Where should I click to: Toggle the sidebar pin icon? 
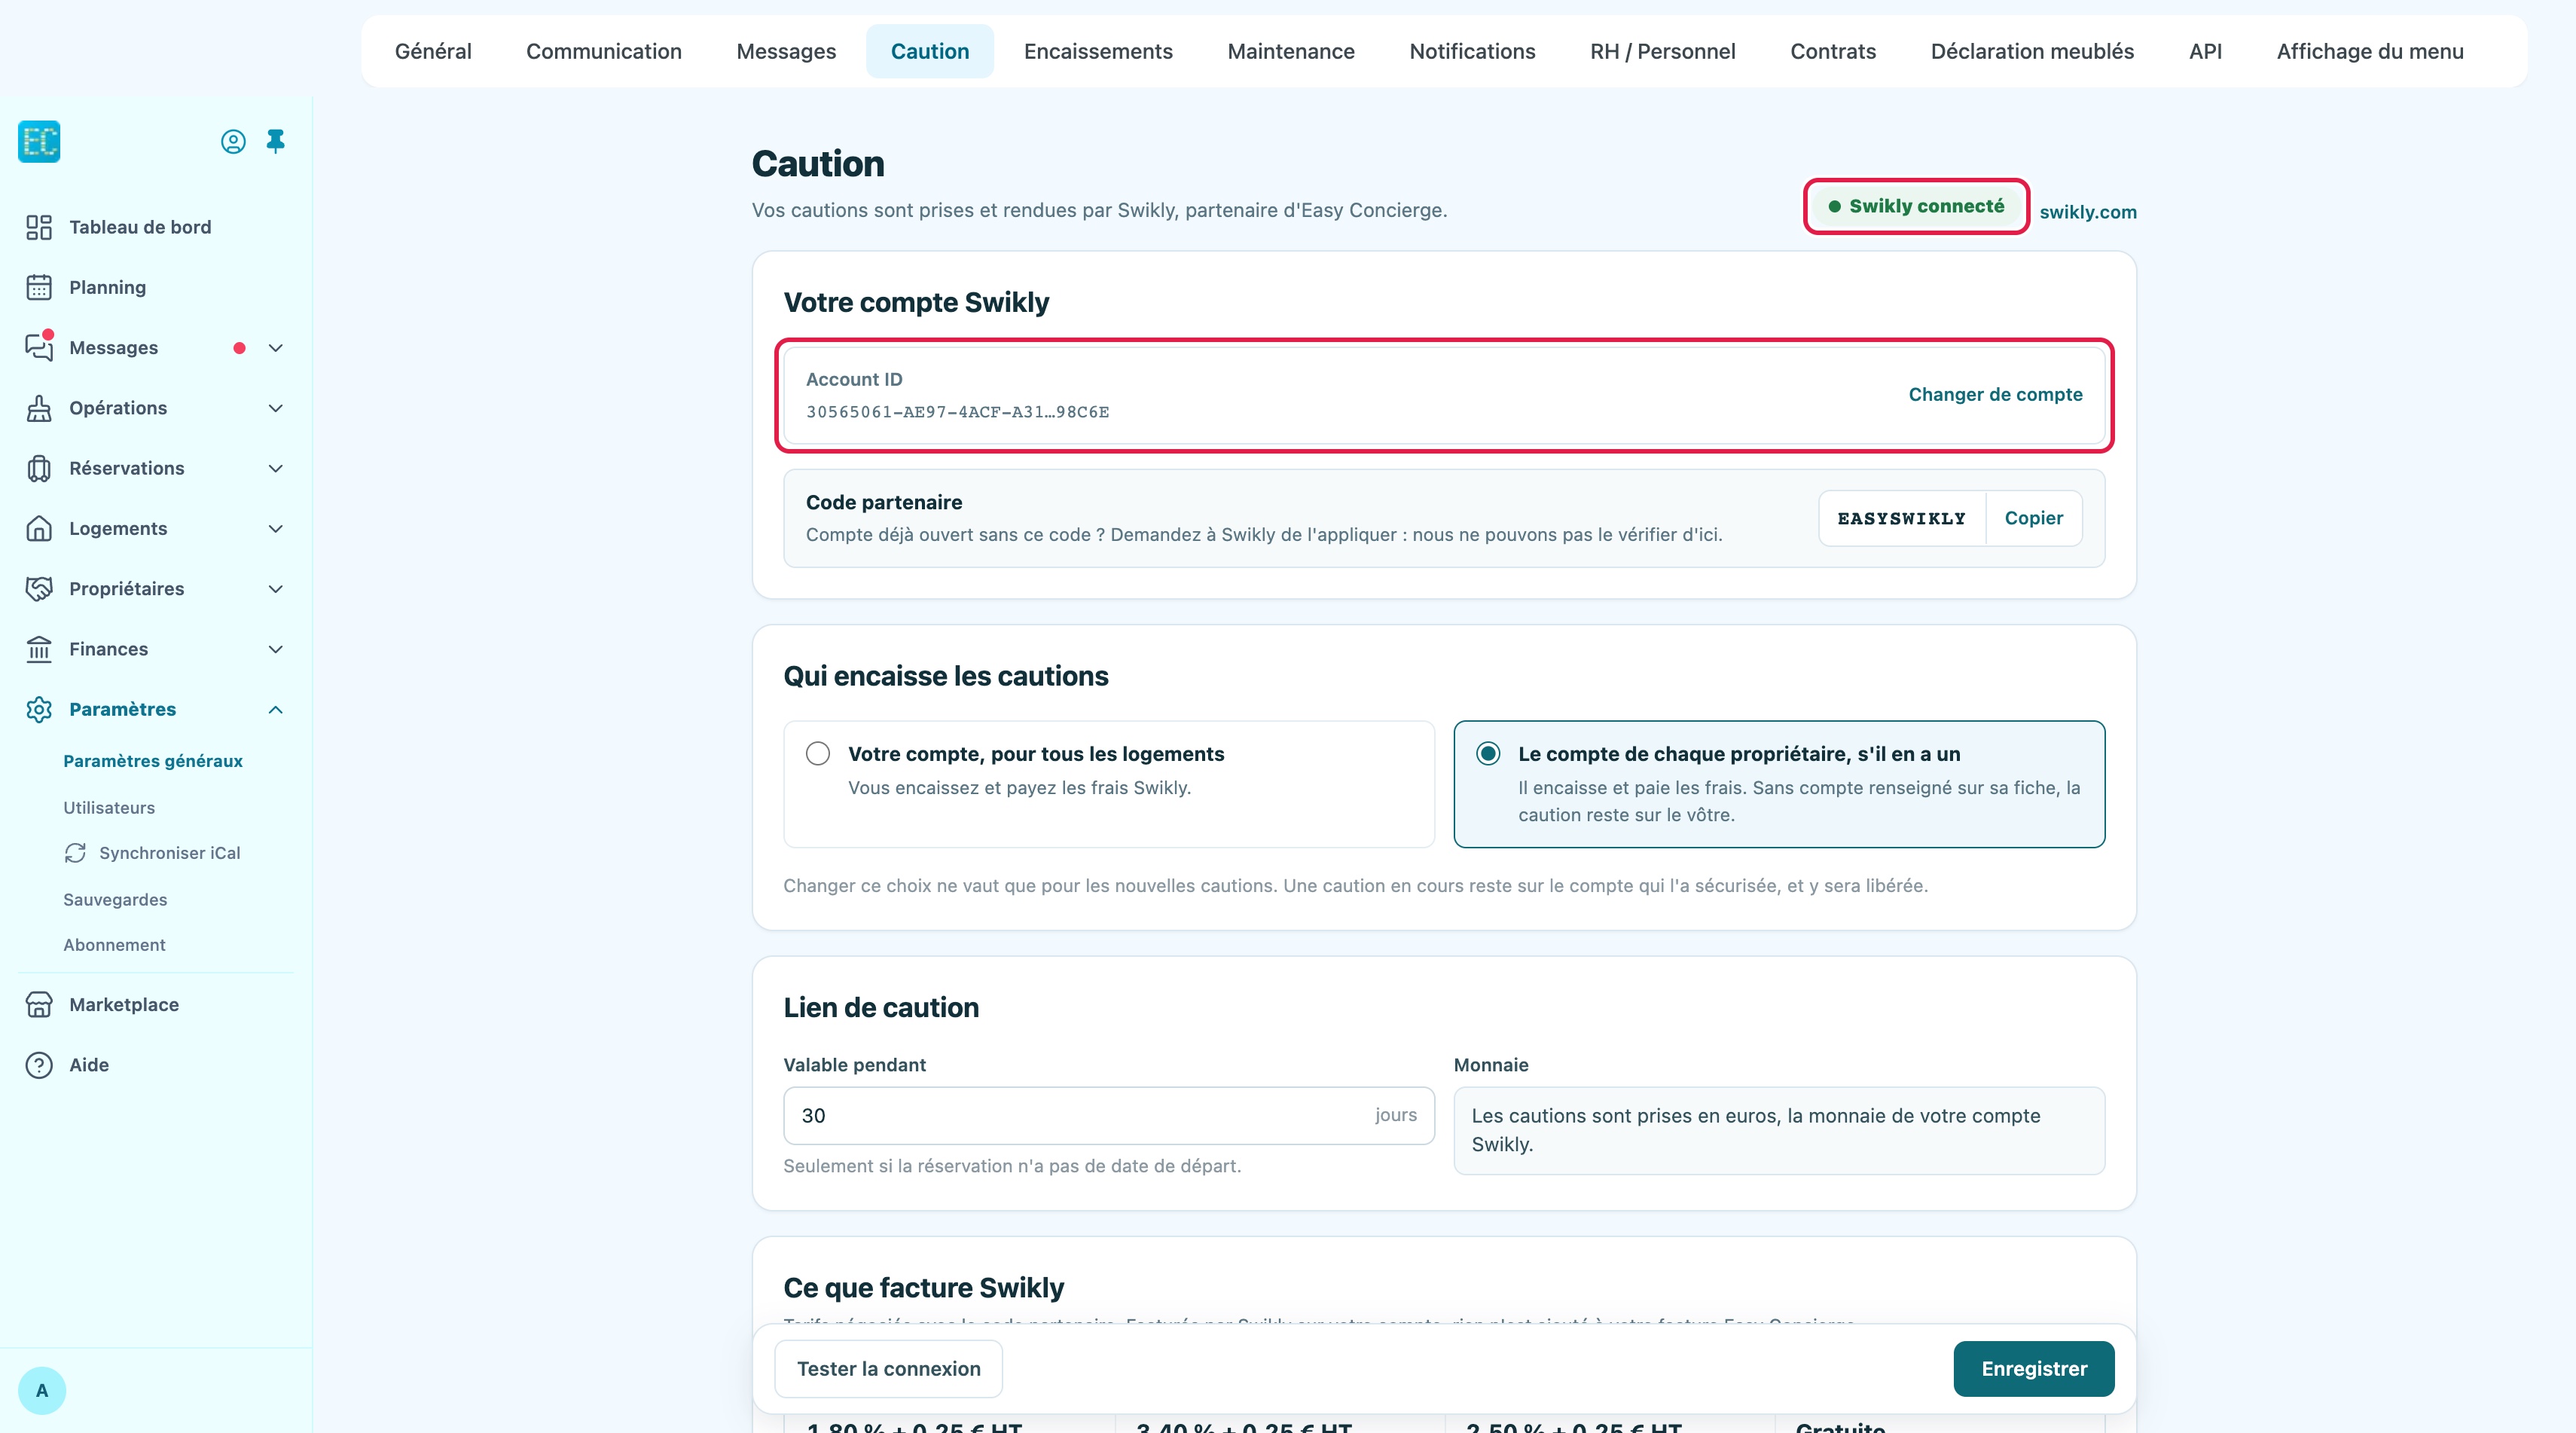pos(276,141)
